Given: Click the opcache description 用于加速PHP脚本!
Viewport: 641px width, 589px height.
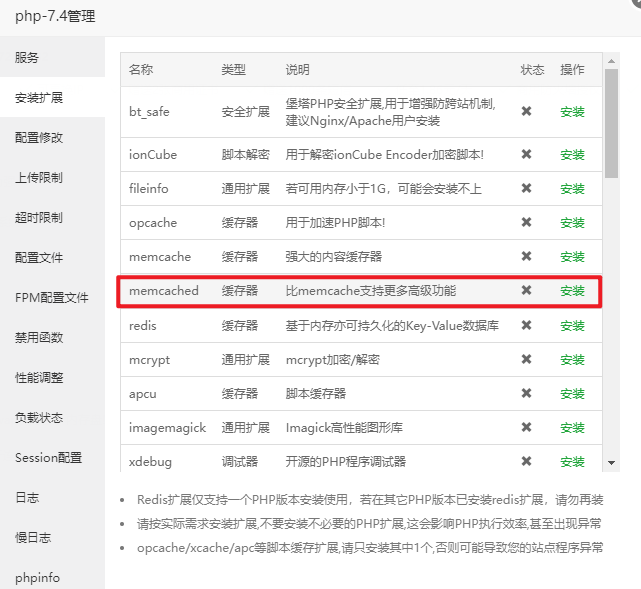Looking at the screenshot, I should tap(335, 222).
